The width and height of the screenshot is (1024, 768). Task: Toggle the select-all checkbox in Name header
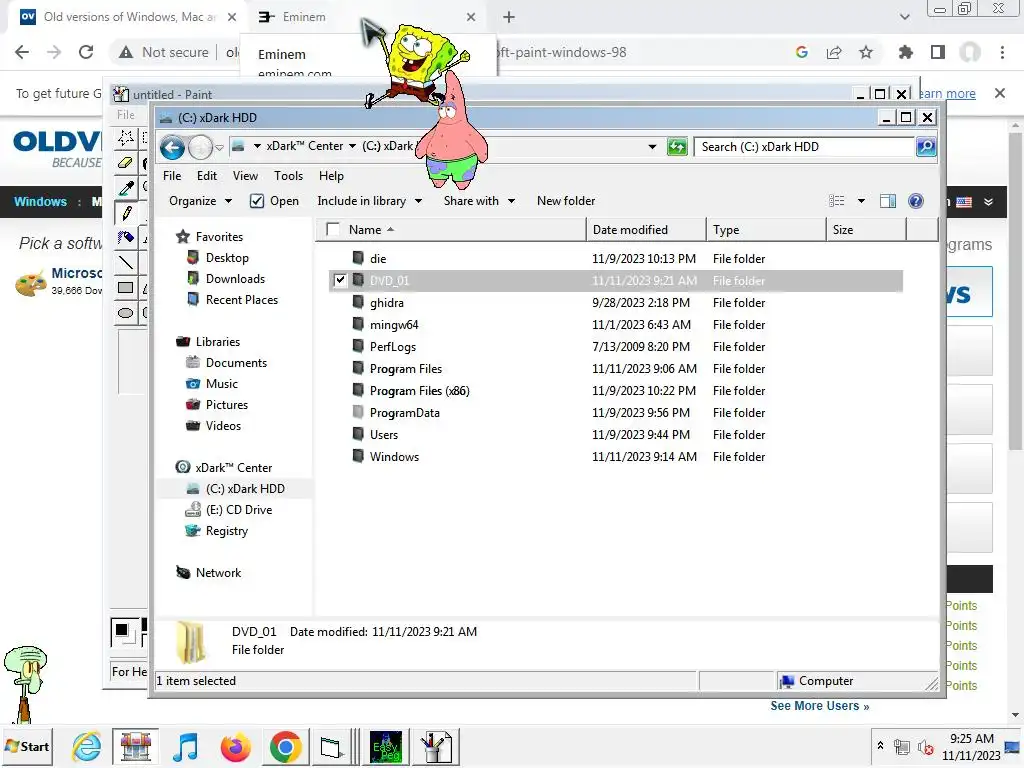(x=332, y=229)
